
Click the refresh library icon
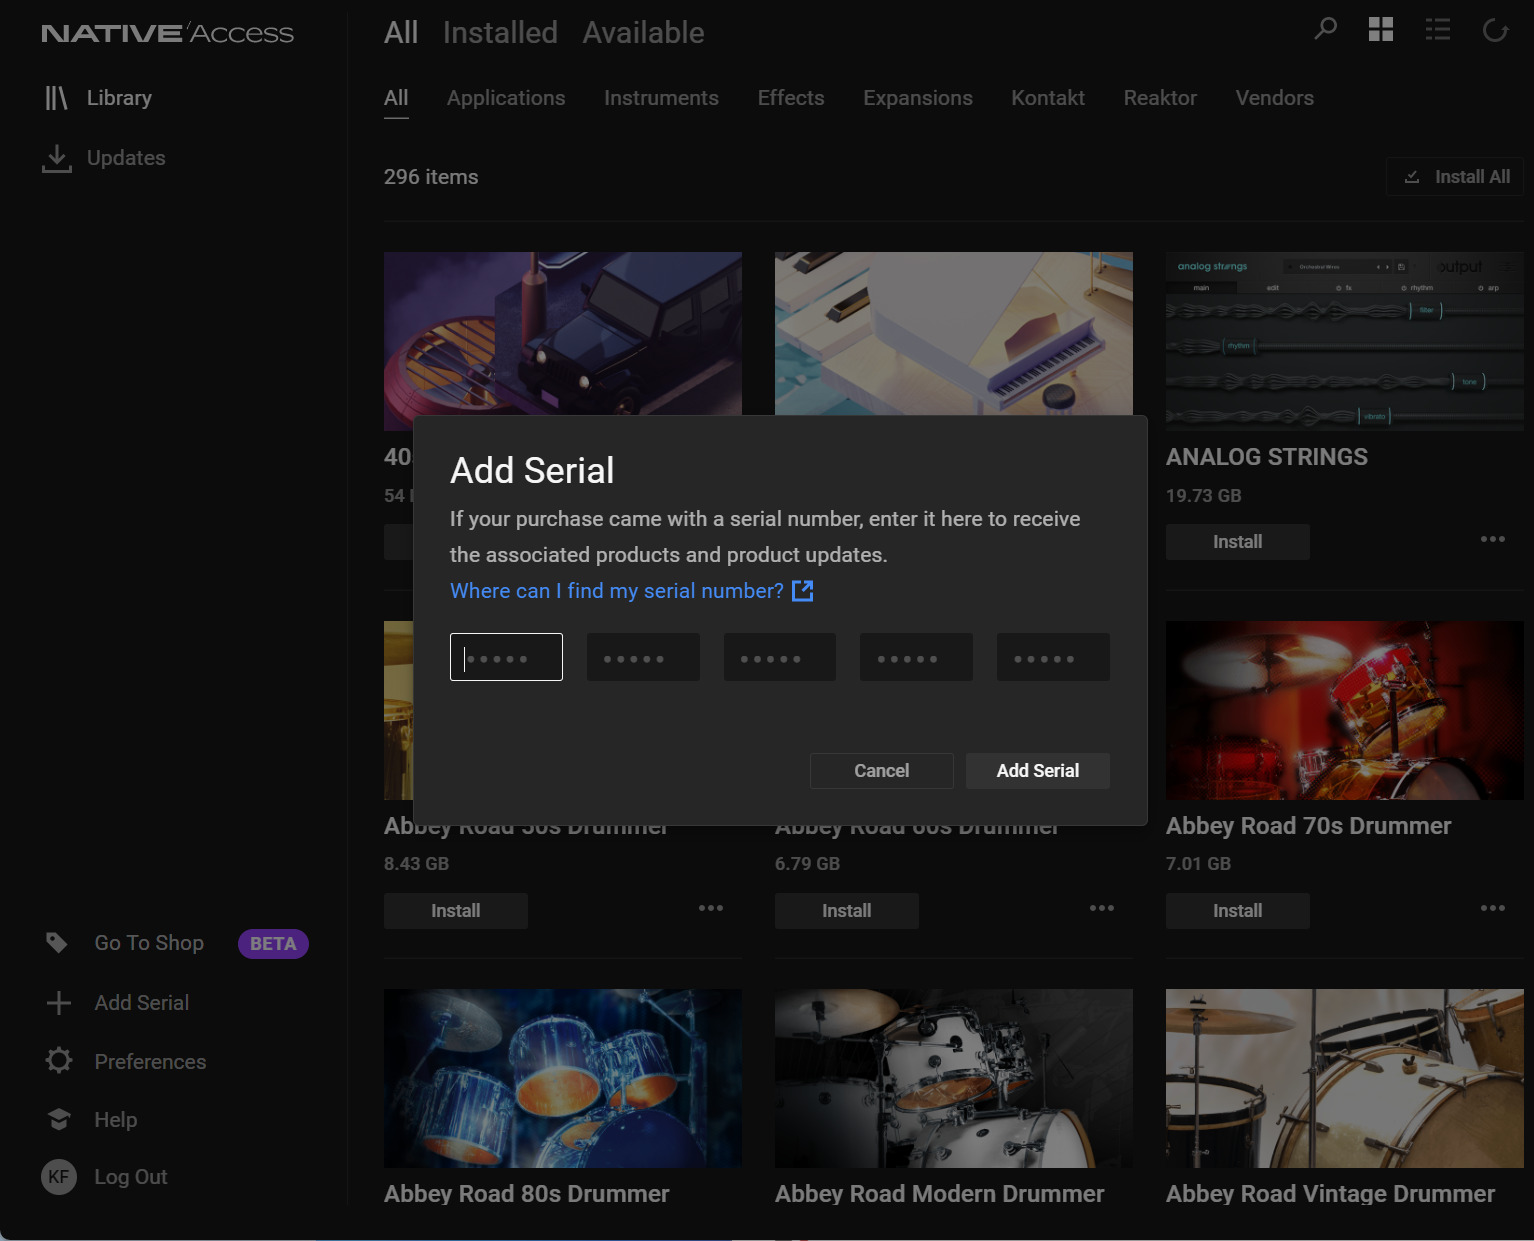[1495, 30]
